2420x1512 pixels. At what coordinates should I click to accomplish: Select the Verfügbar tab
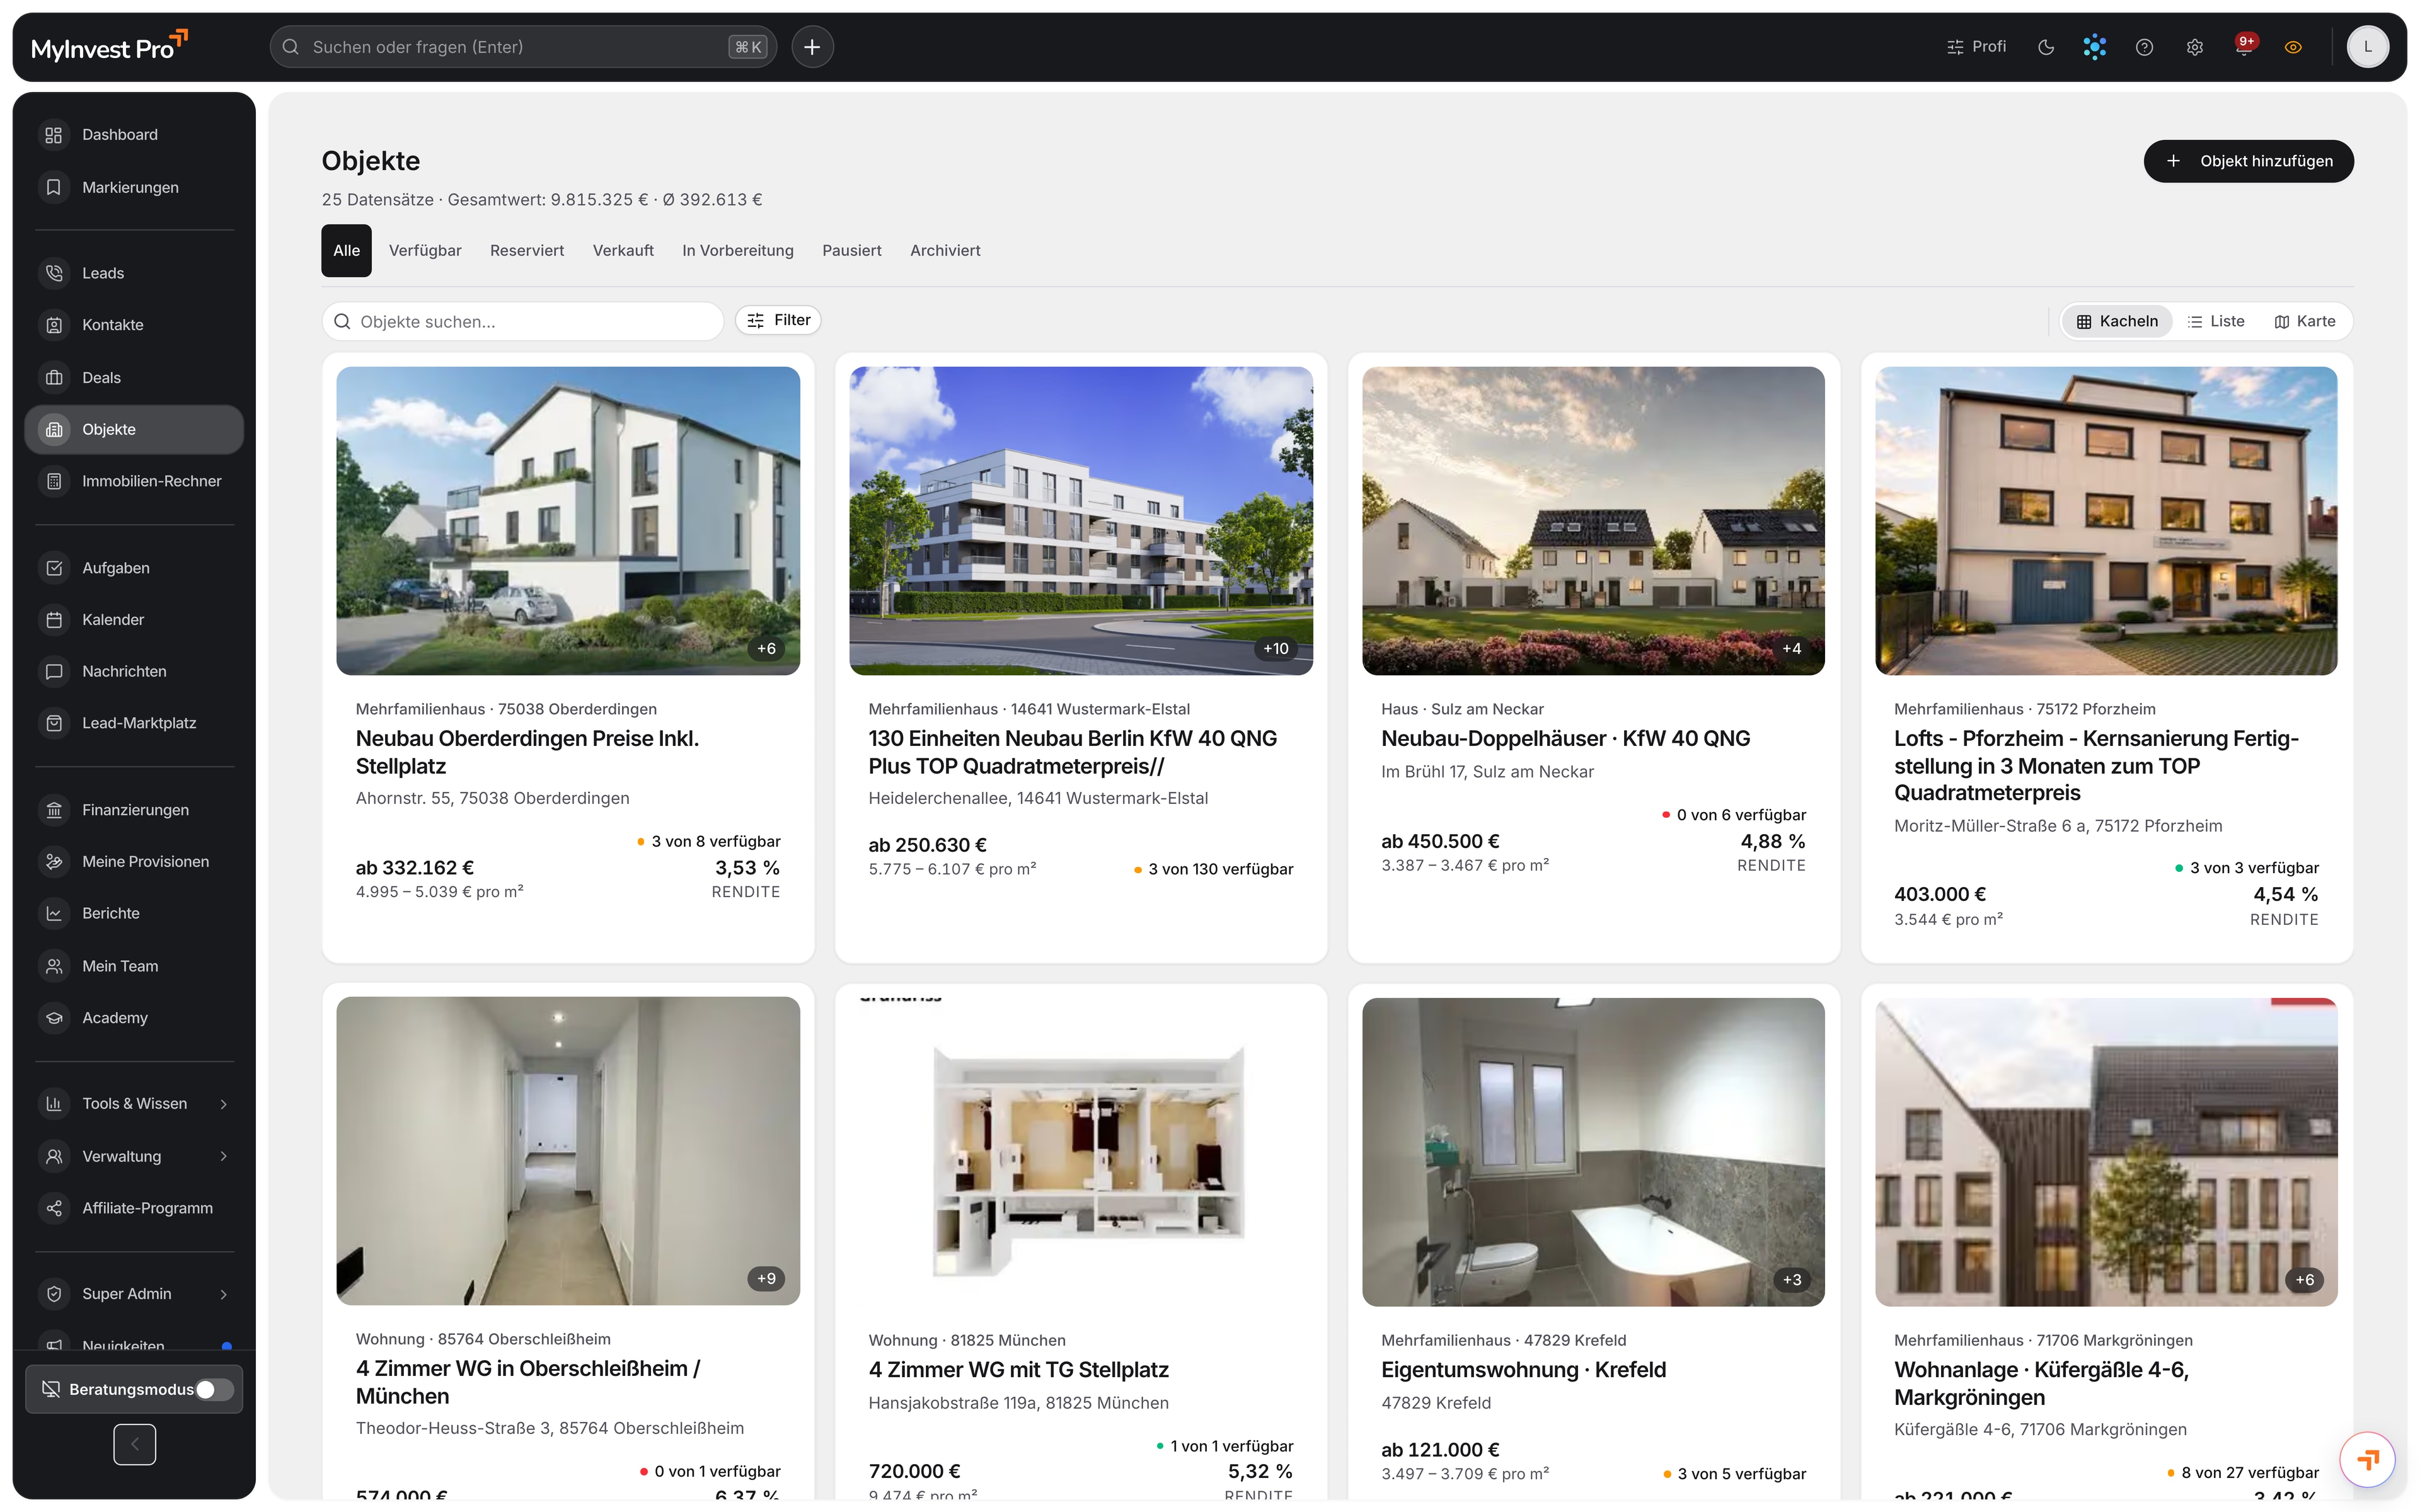click(425, 250)
